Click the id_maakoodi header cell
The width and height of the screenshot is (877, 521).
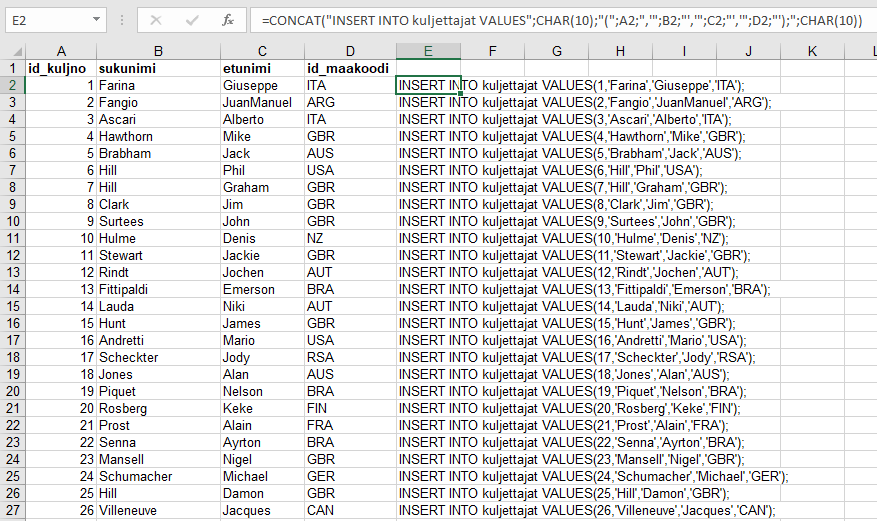[x=350, y=68]
